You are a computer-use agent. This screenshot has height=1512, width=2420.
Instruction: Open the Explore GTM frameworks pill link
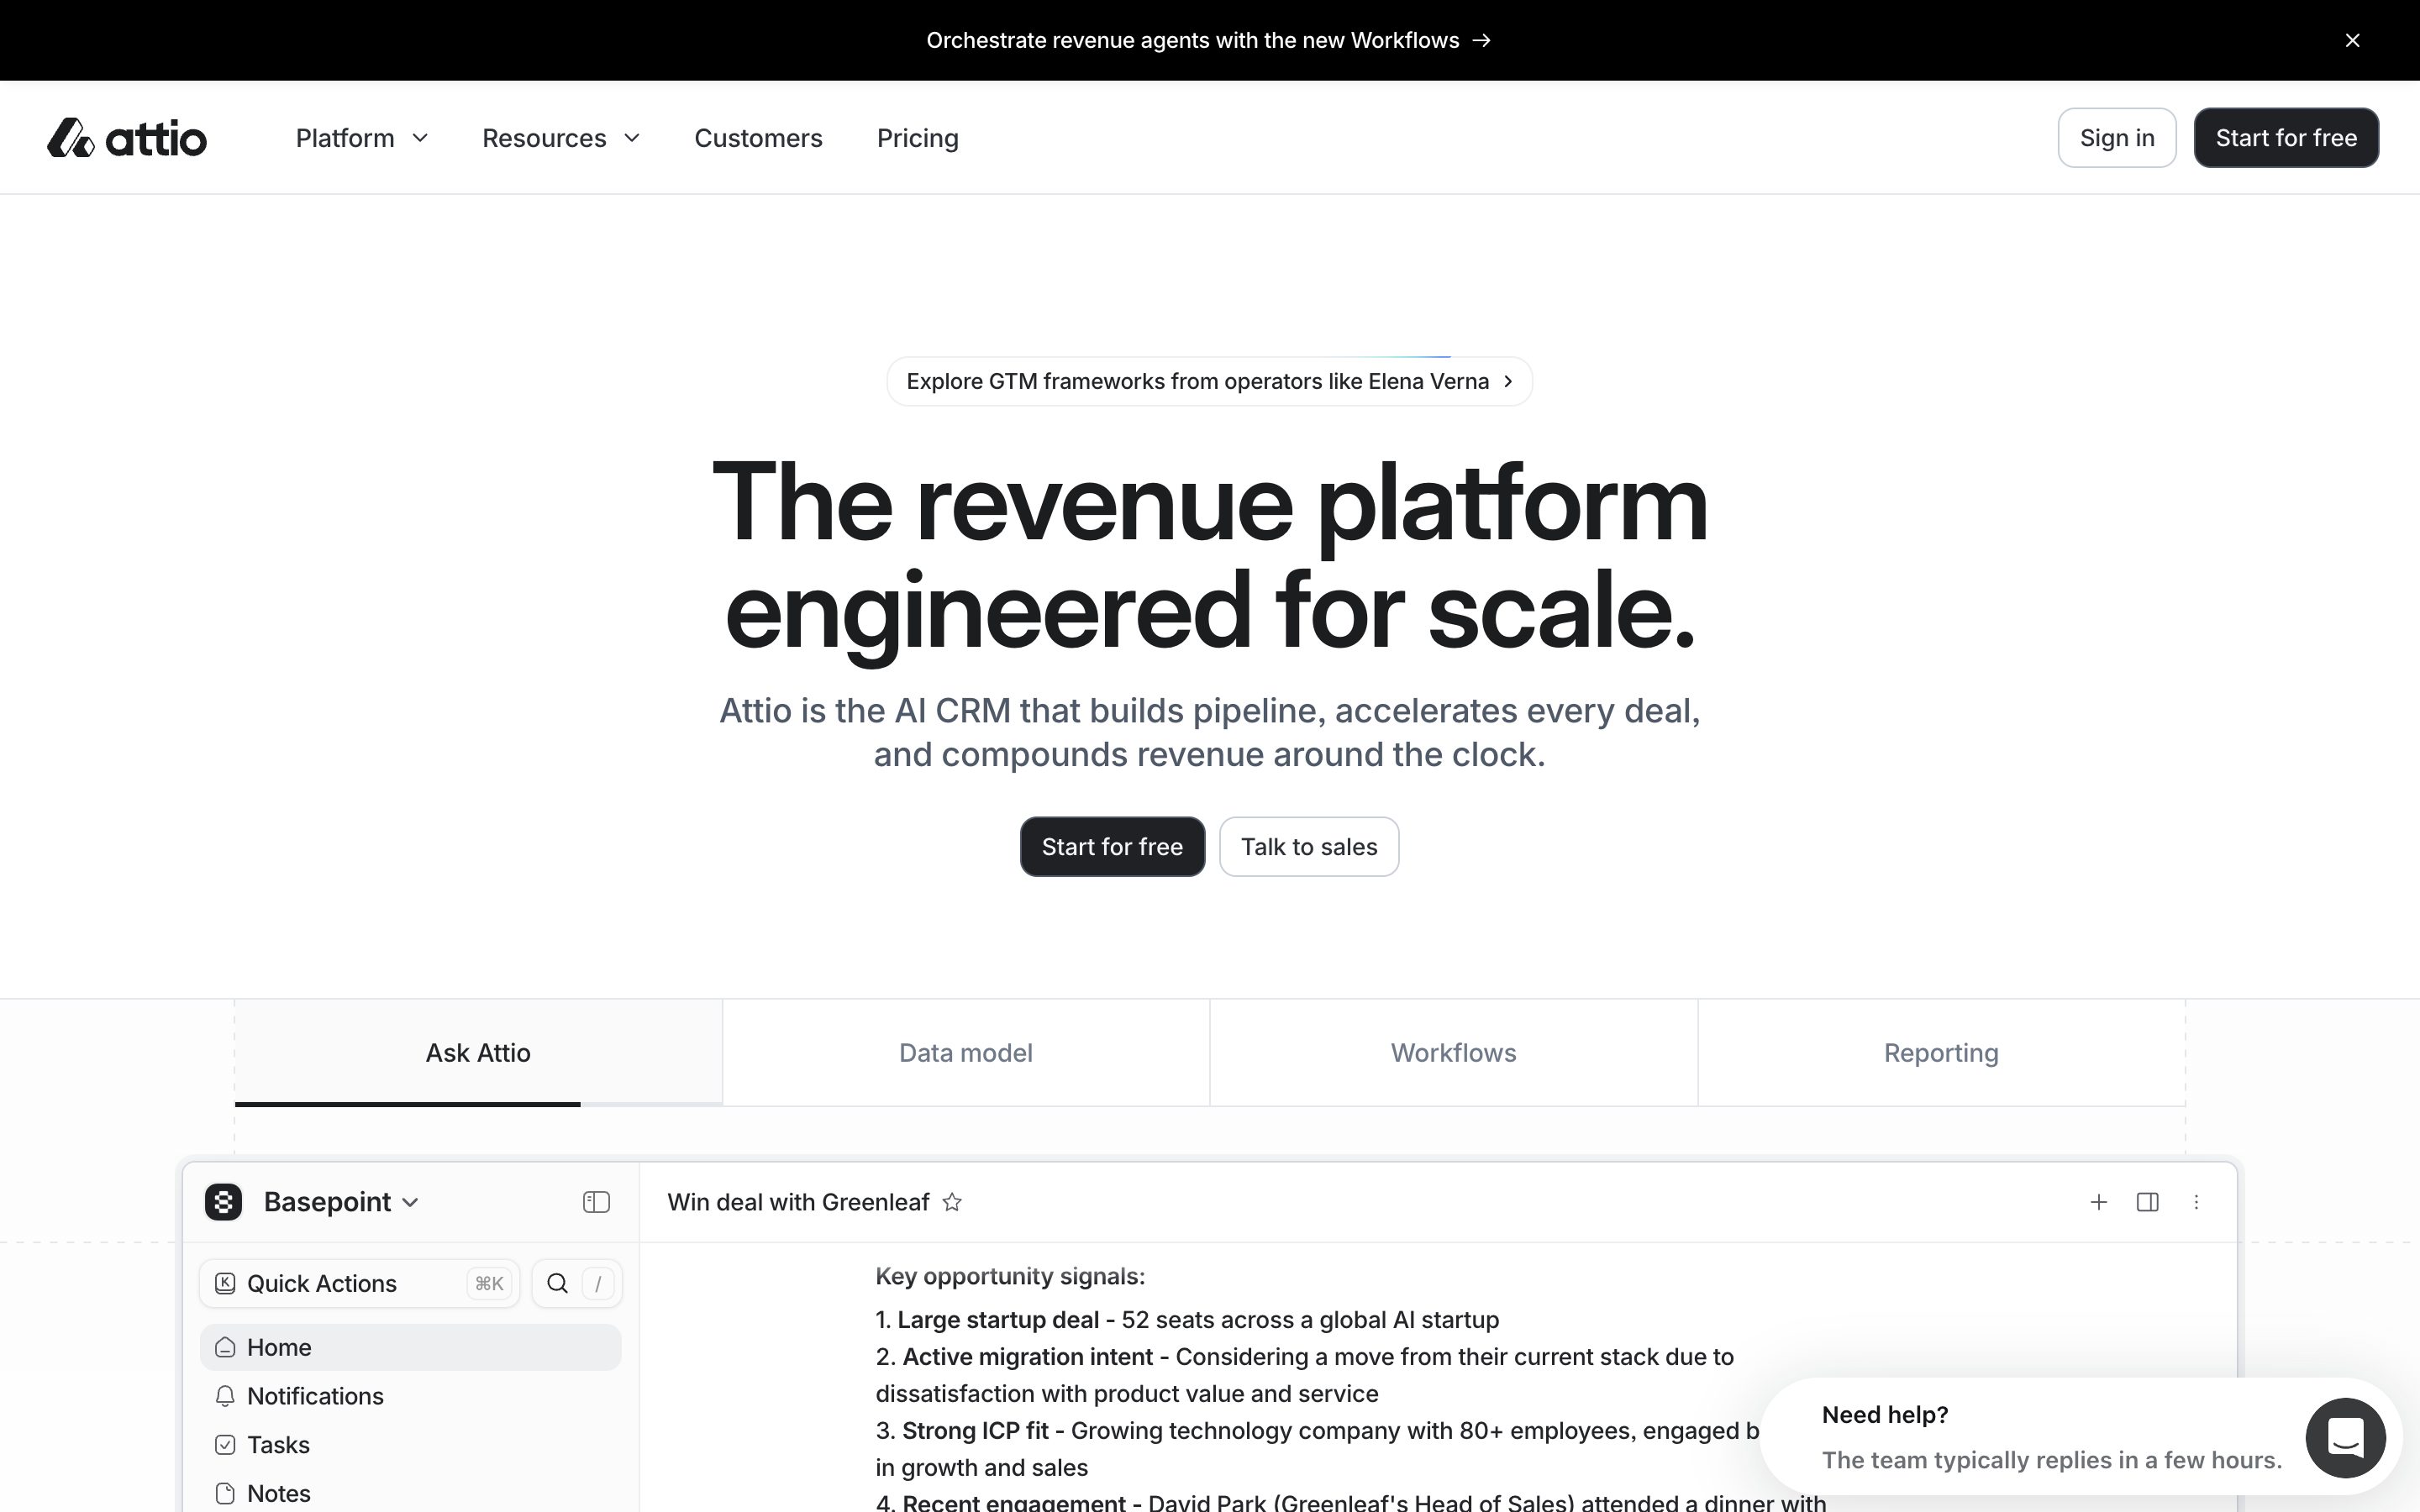coord(1209,381)
